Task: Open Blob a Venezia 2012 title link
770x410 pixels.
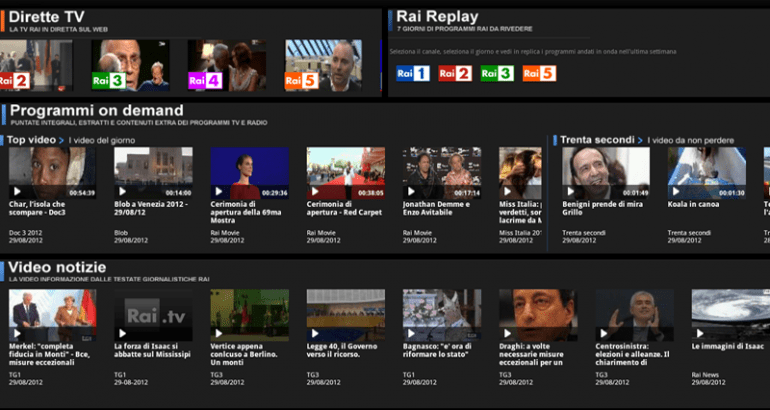Action: (151, 208)
